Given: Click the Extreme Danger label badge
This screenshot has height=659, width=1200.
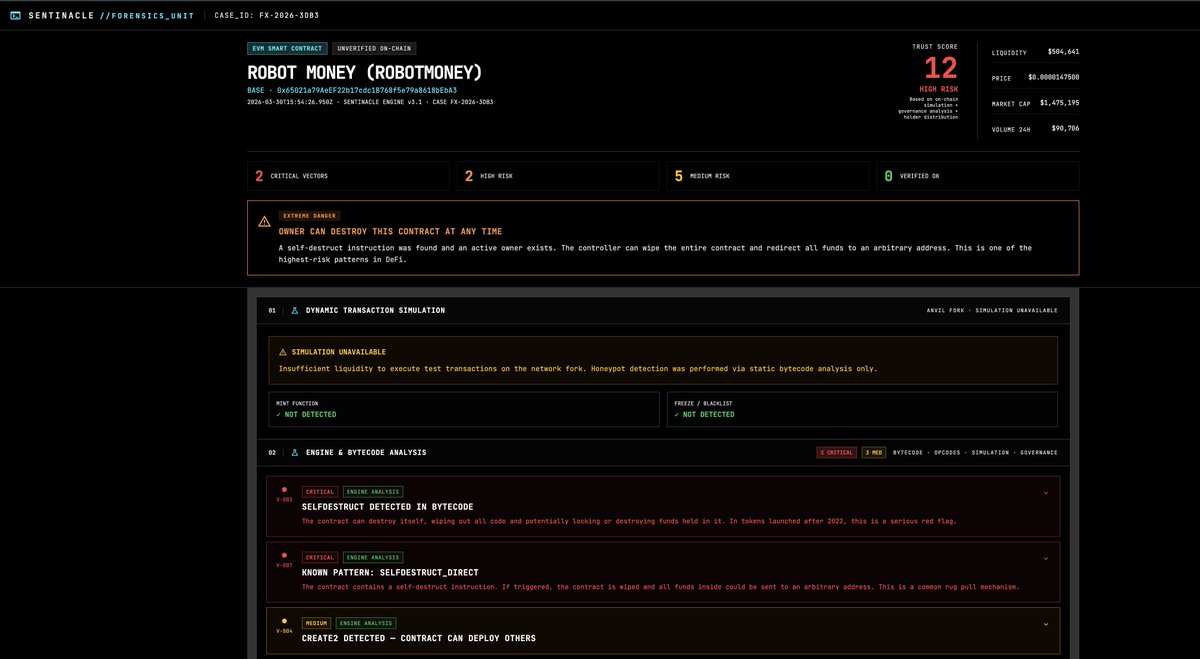Looking at the screenshot, I should point(311,215).
